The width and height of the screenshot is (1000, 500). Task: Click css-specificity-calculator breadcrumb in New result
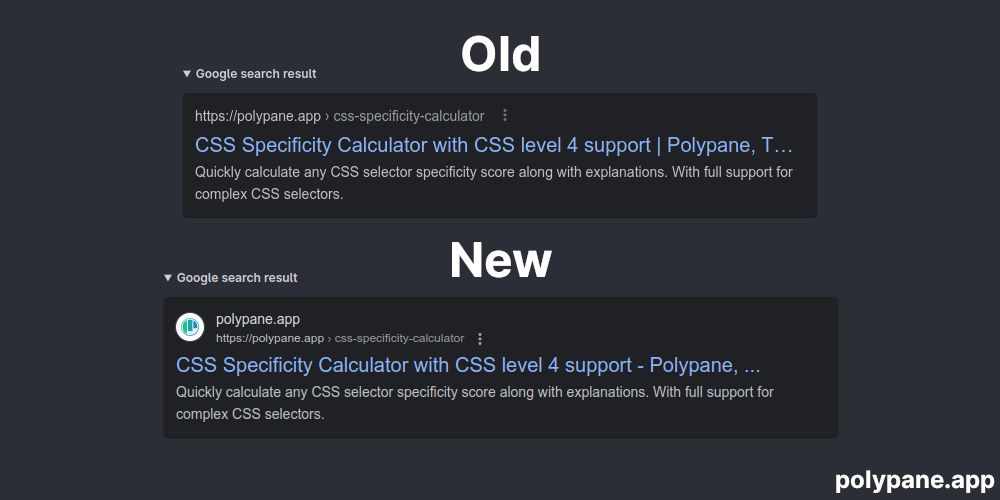click(x=399, y=339)
